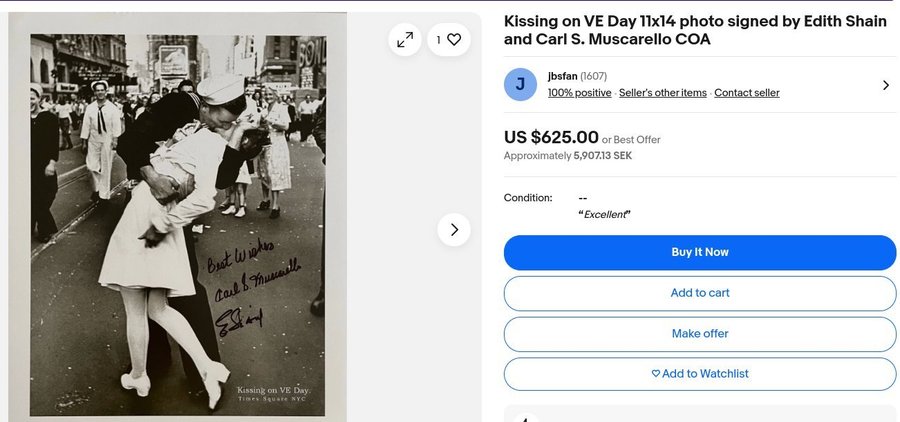Click the approximate 5,907.13 SEK amount
The height and width of the screenshot is (422, 900).
603,156
